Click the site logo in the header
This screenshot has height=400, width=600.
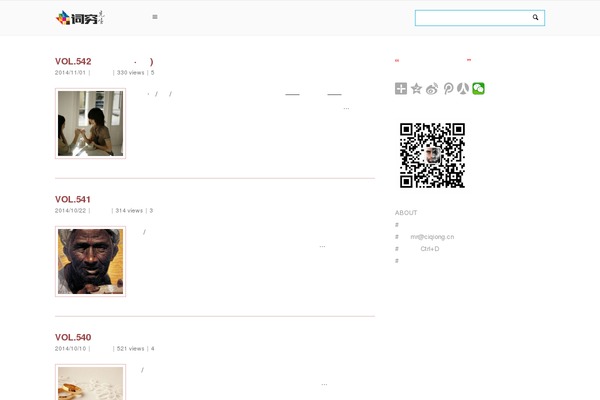pos(80,18)
